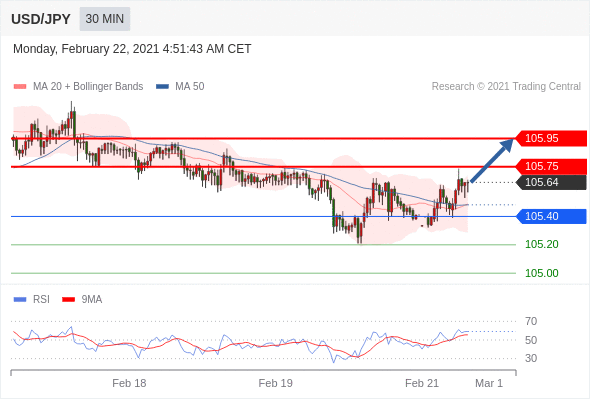Image resolution: width=590 pixels, height=400 pixels.
Task: Click the 105.75 resistance price tag
Action: tap(551, 166)
